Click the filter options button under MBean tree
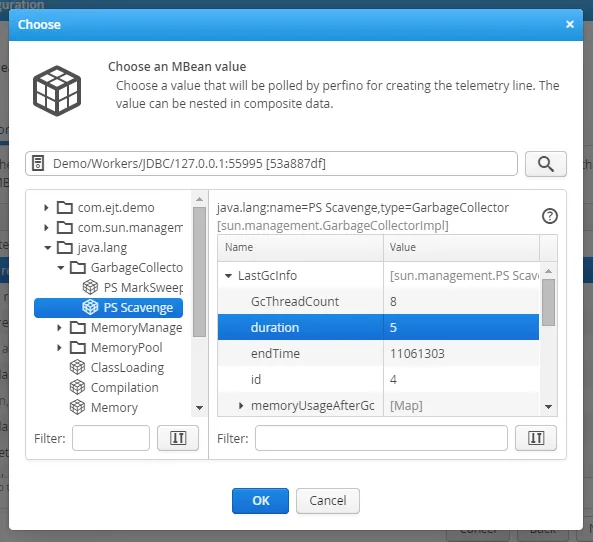The height and width of the screenshot is (542, 593). point(178,438)
